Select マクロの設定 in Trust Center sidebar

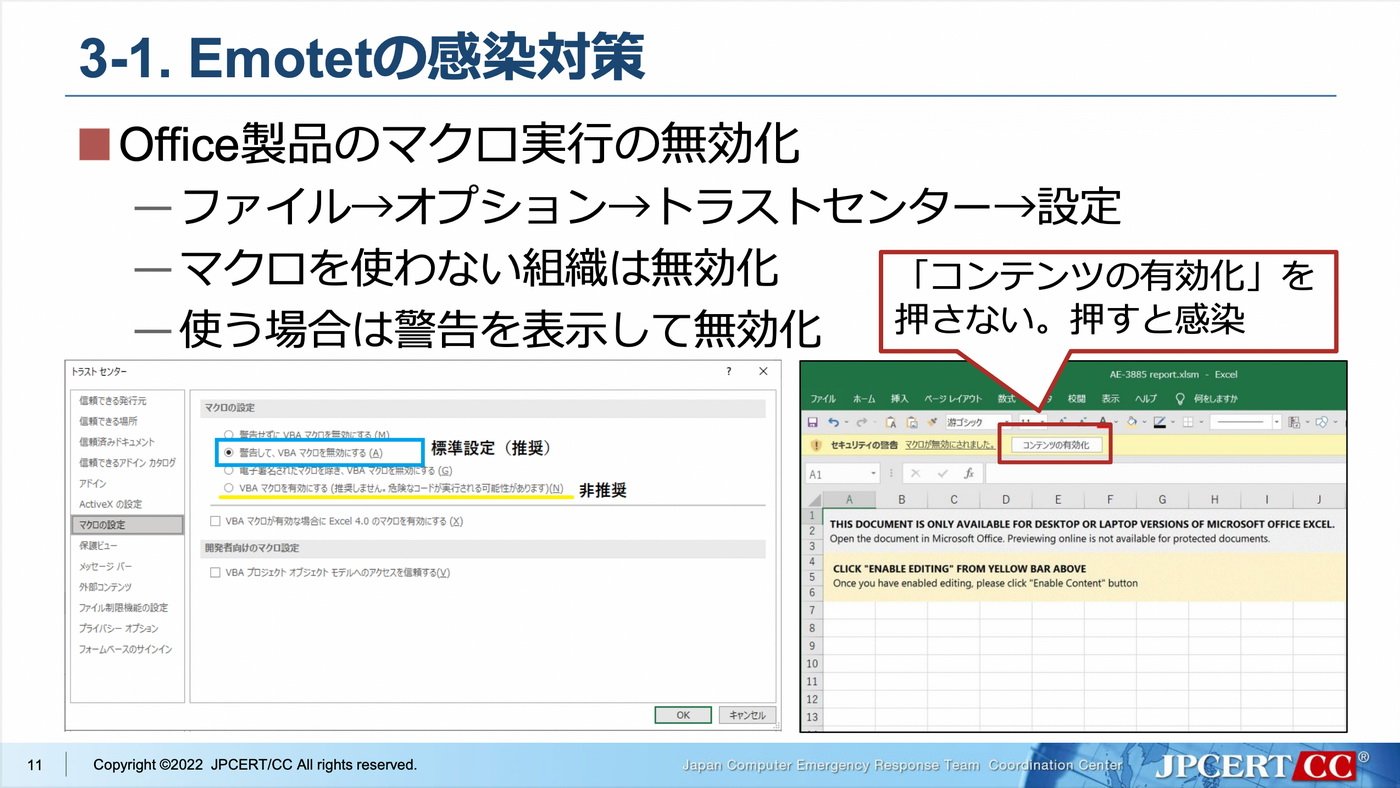pyautogui.click(x=128, y=524)
